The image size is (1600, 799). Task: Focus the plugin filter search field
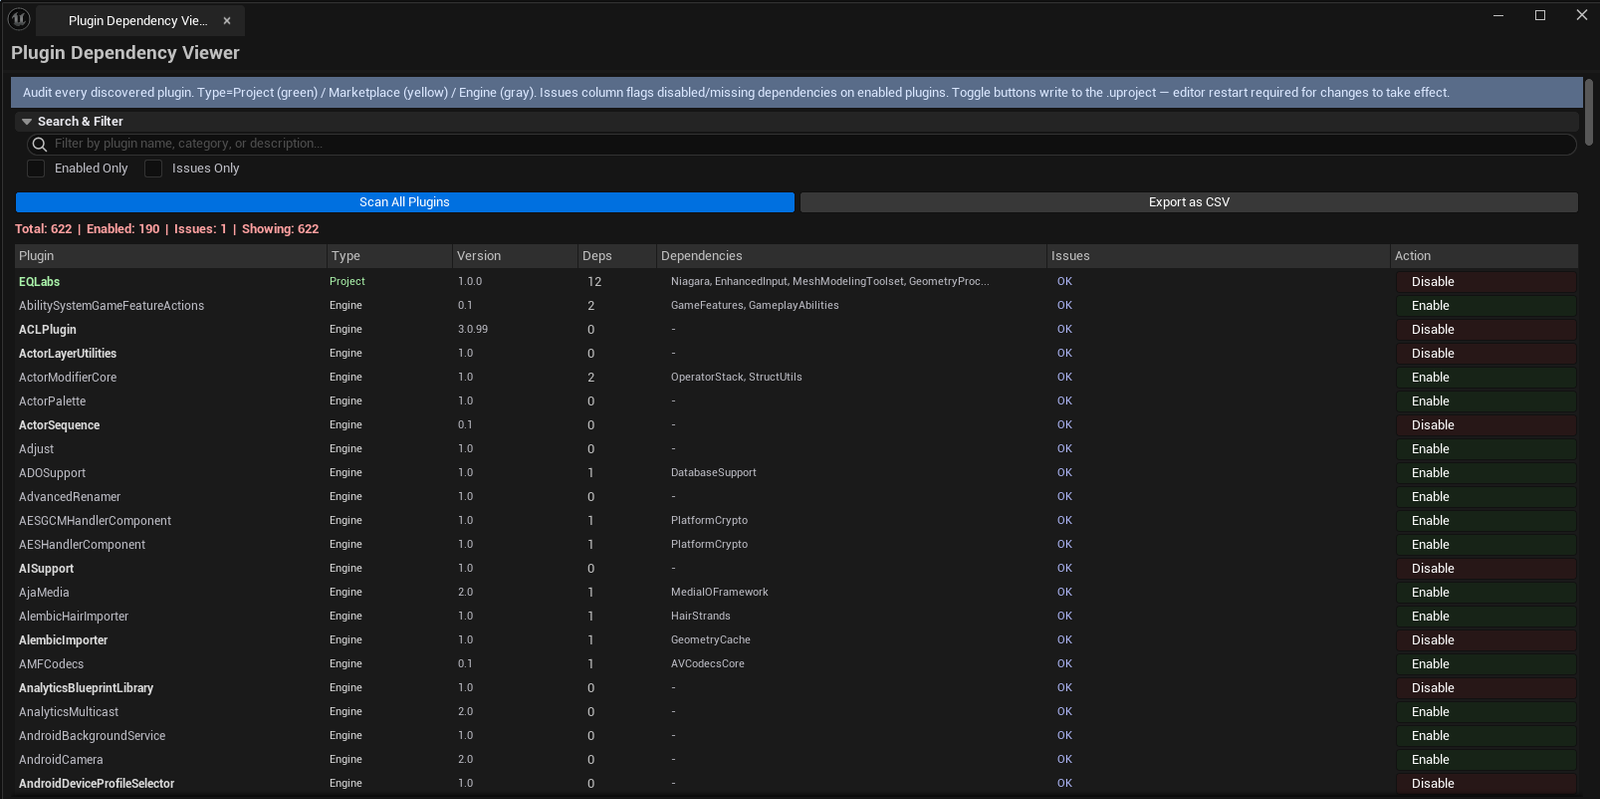tap(802, 144)
